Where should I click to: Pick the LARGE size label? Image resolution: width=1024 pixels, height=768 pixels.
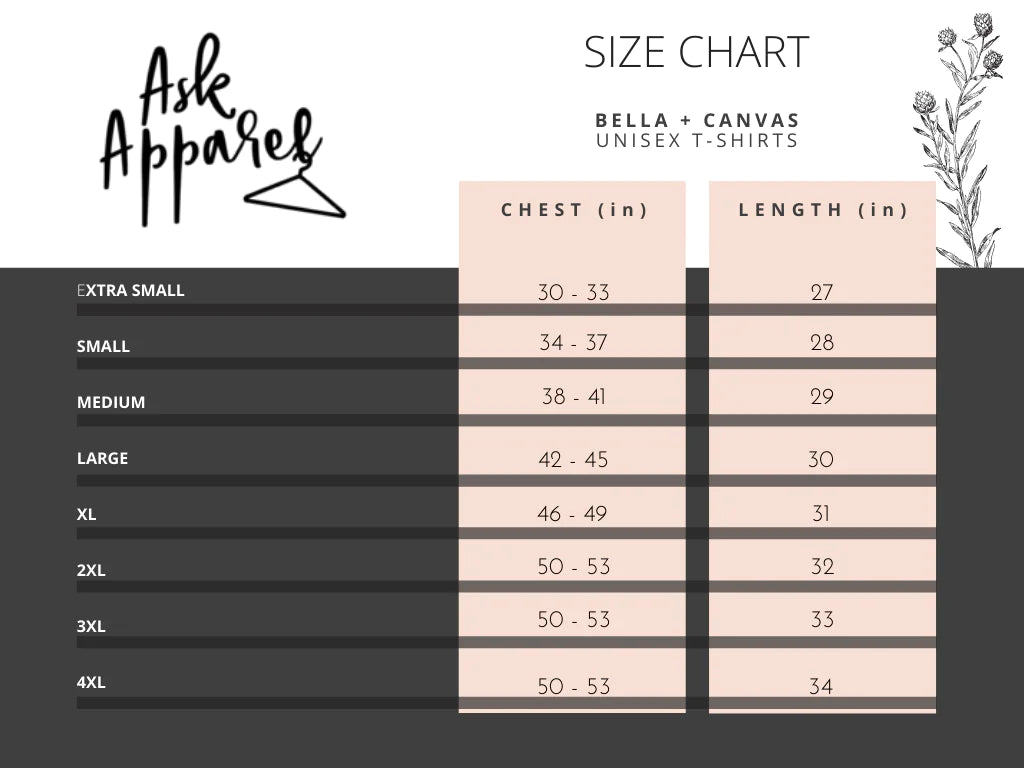coord(103,458)
